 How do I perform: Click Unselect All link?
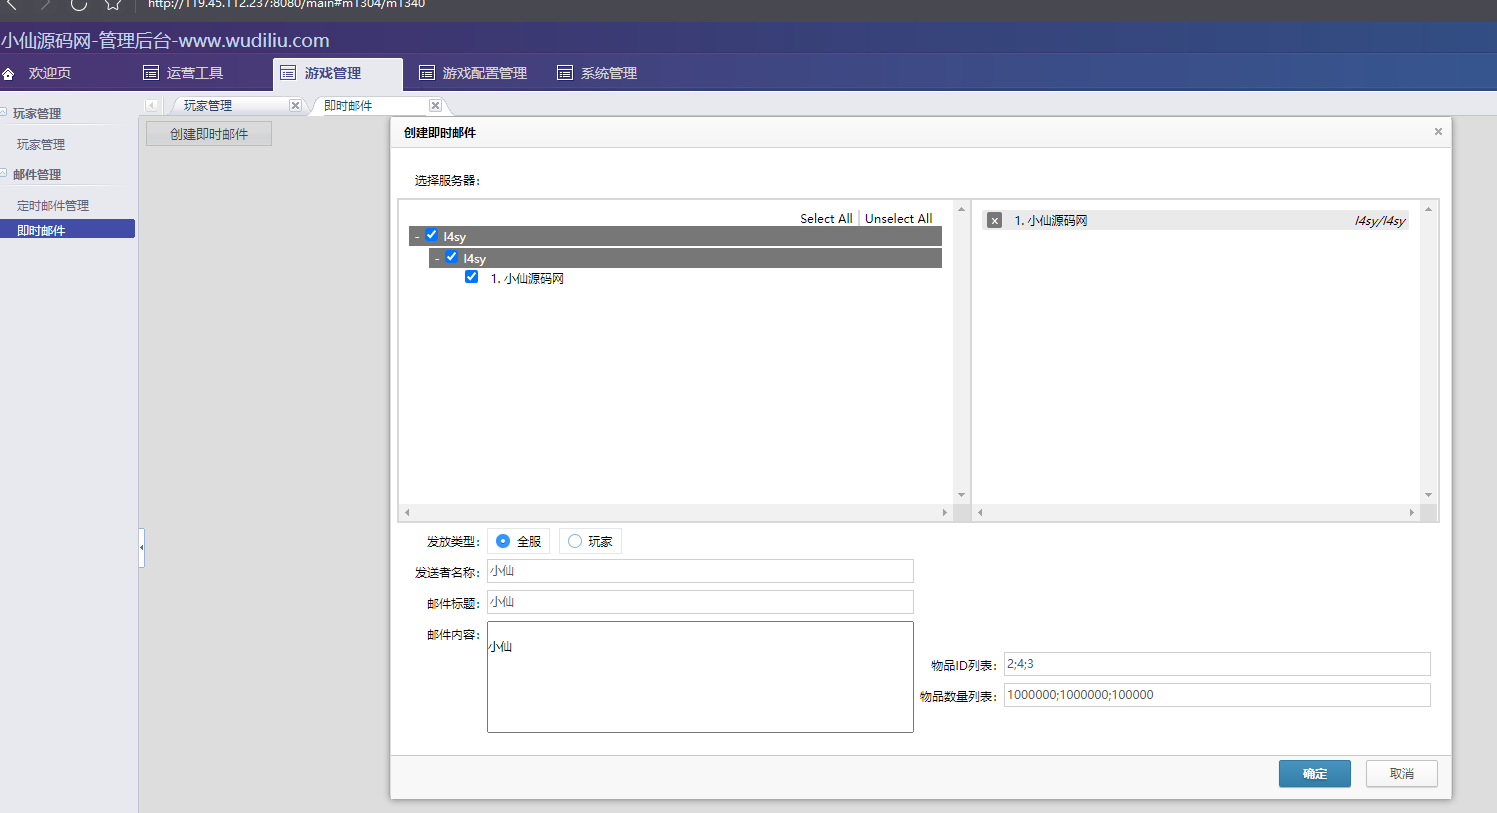point(898,218)
